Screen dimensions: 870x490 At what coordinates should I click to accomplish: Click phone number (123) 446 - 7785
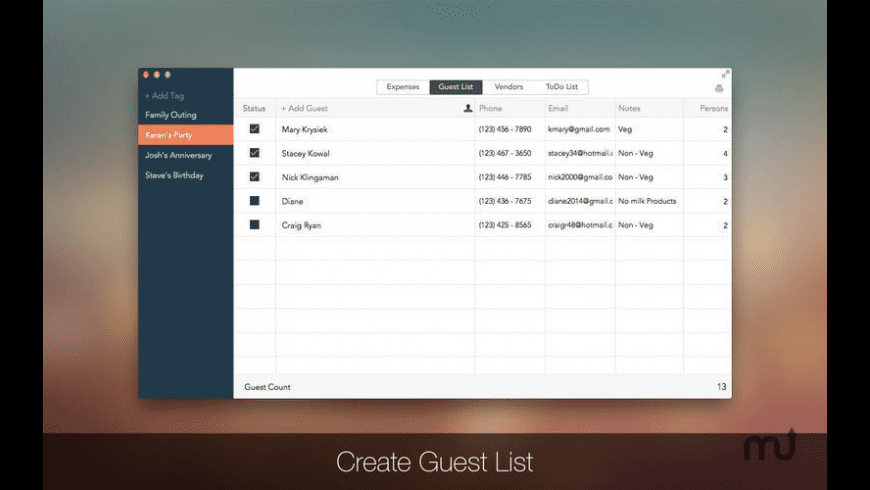pos(505,177)
